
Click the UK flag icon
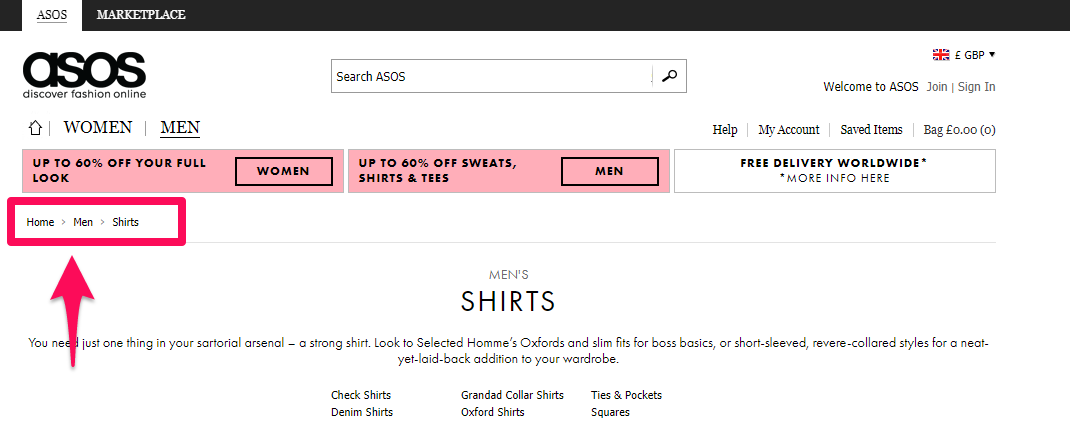click(x=941, y=55)
